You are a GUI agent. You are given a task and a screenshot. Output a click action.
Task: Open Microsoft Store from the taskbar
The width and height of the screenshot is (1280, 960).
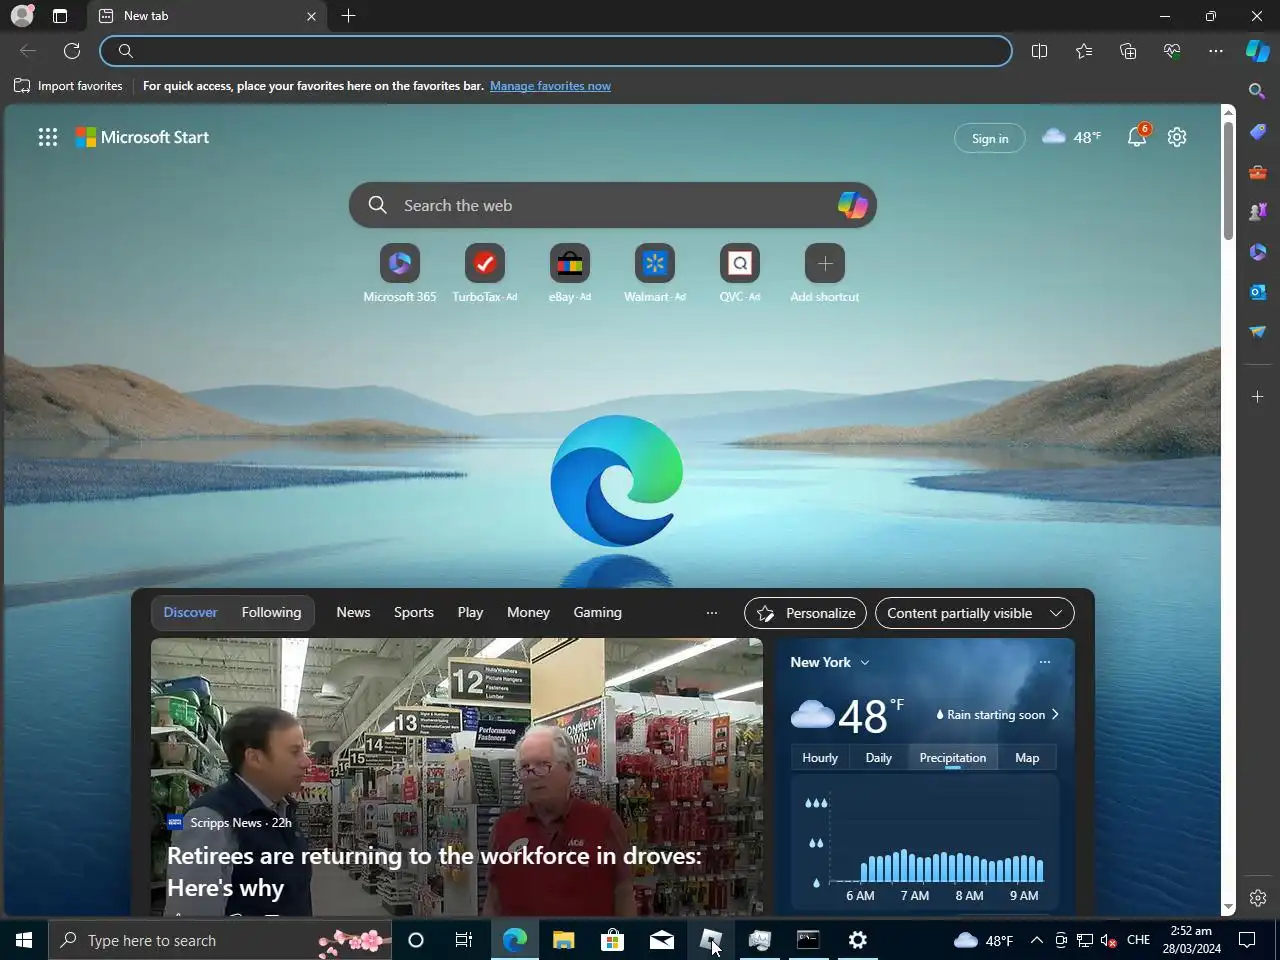[612, 940]
